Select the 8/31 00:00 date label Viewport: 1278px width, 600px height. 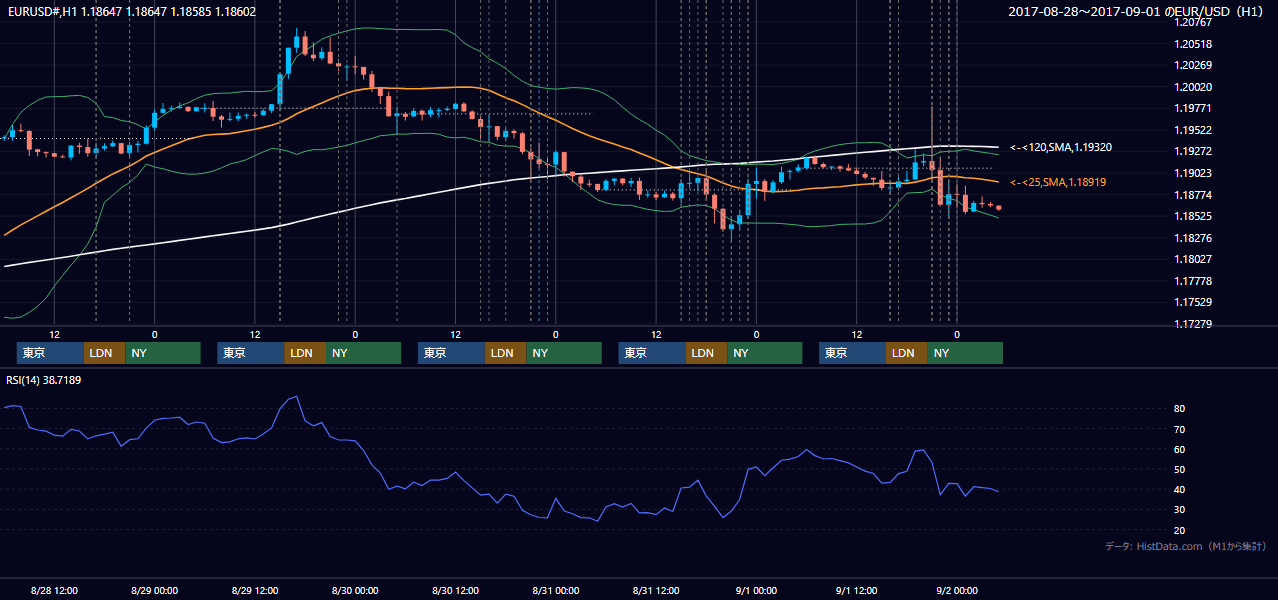click(555, 591)
